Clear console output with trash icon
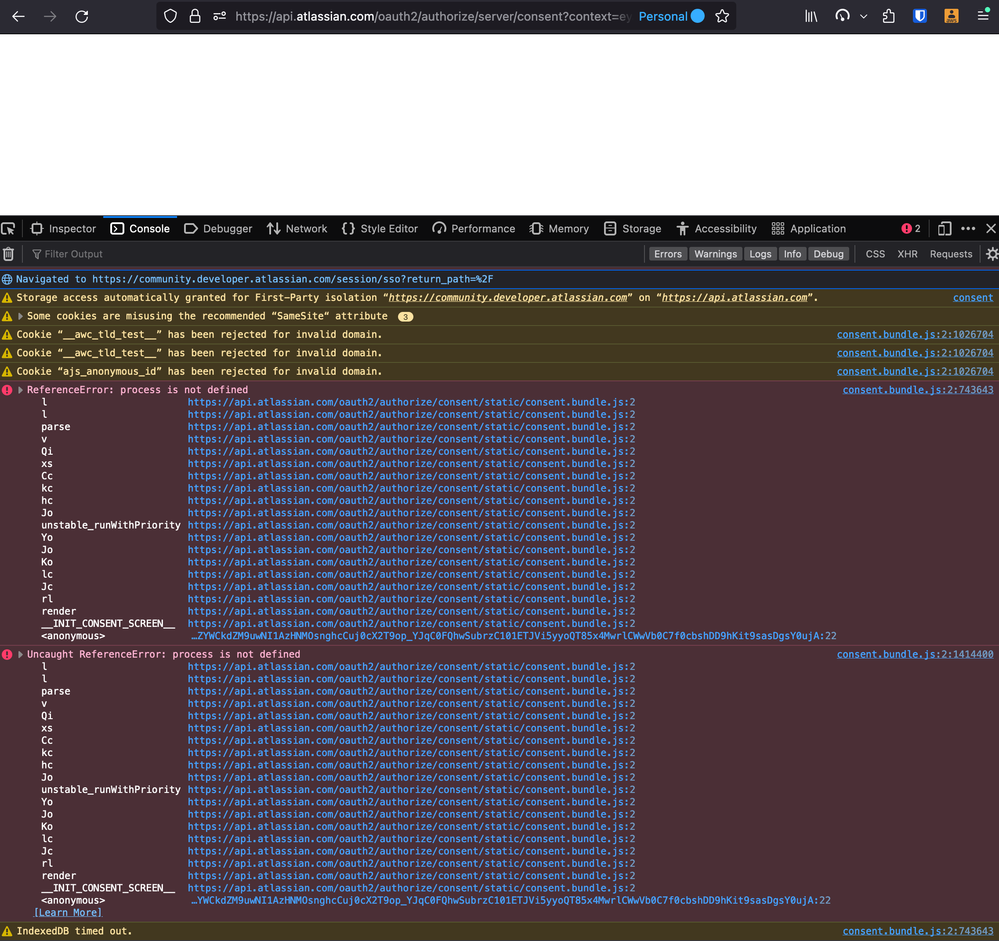 click(x=8, y=254)
